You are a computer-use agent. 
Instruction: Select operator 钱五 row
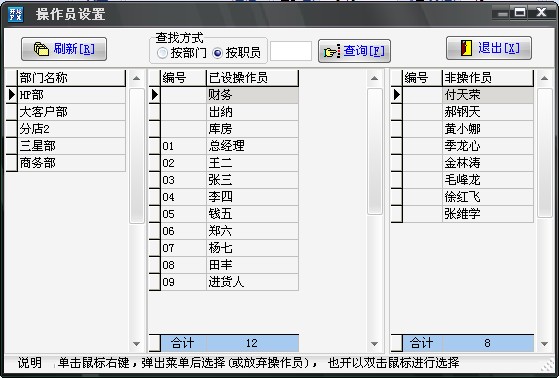pos(230,214)
